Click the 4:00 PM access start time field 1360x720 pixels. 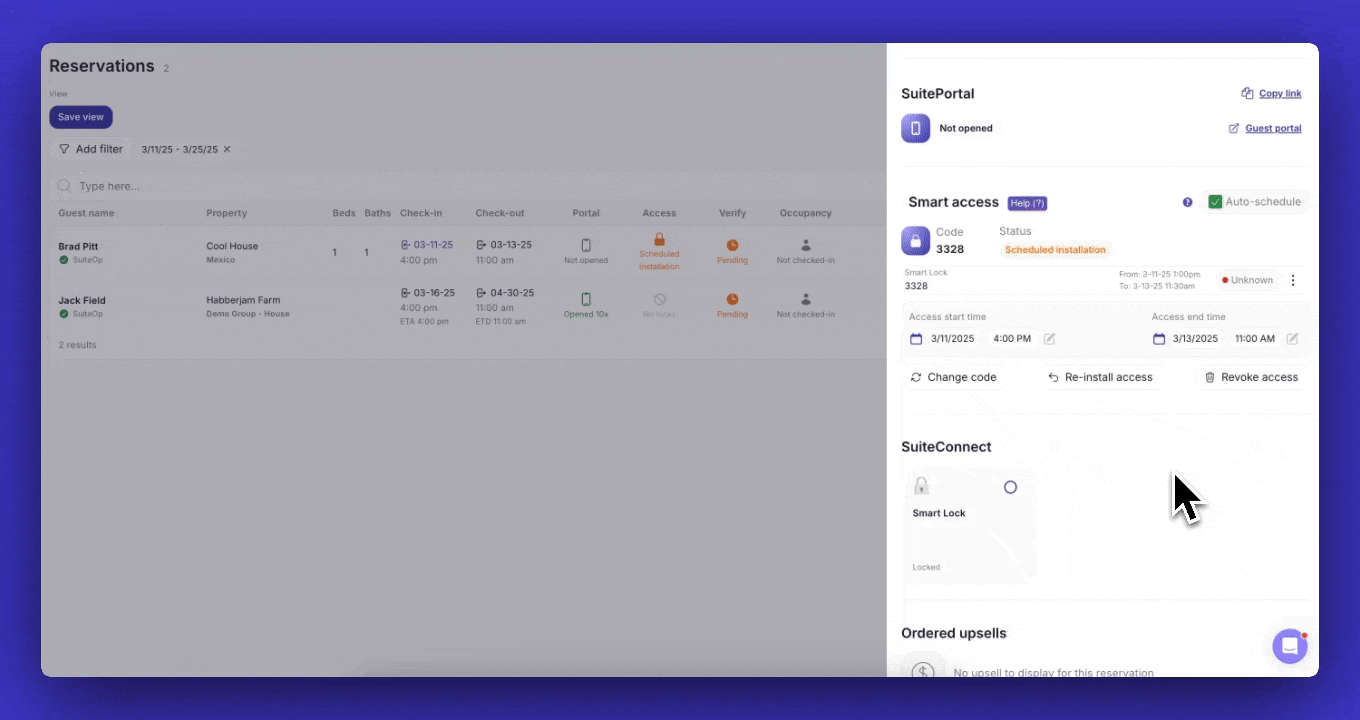pos(1011,339)
